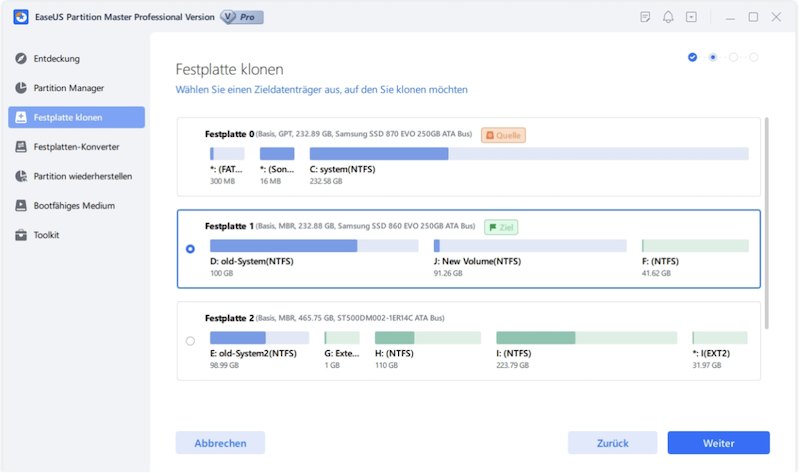The width and height of the screenshot is (800, 473).
Task: Click the I: (NTFS) 223.79 GB partition bar
Action: 586,338
